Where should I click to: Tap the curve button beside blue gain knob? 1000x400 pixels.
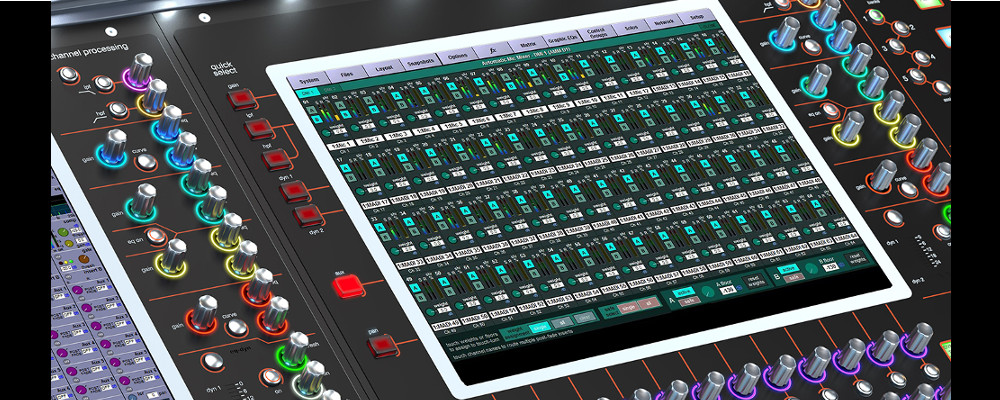pos(146,162)
